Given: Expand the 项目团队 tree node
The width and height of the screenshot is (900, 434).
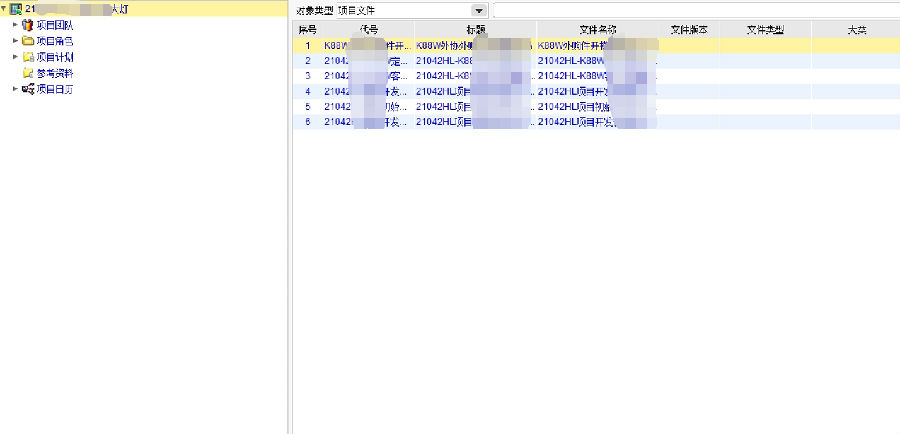Looking at the screenshot, I should point(15,25).
